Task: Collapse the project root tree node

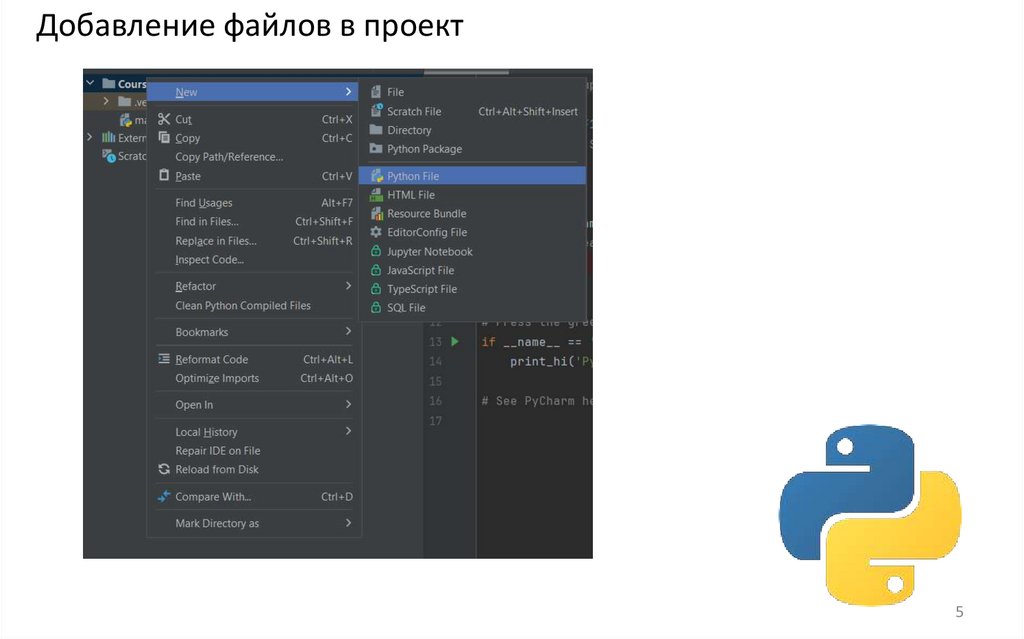Action: [x=90, y=83]
